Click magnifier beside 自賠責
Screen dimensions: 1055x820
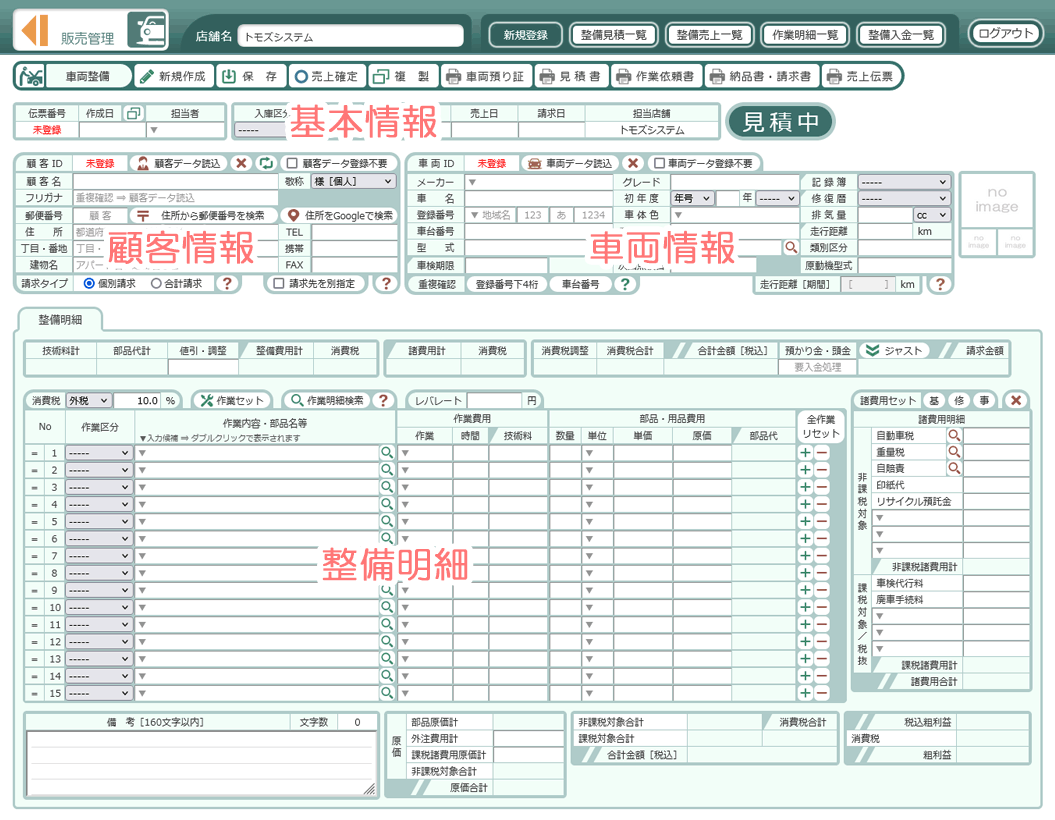954,468
